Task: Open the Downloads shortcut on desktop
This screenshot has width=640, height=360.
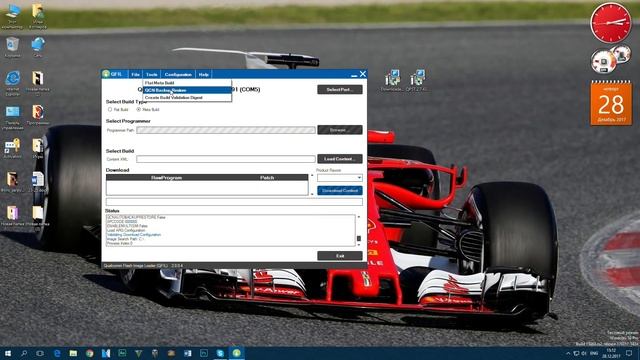Action: (392, 80)
